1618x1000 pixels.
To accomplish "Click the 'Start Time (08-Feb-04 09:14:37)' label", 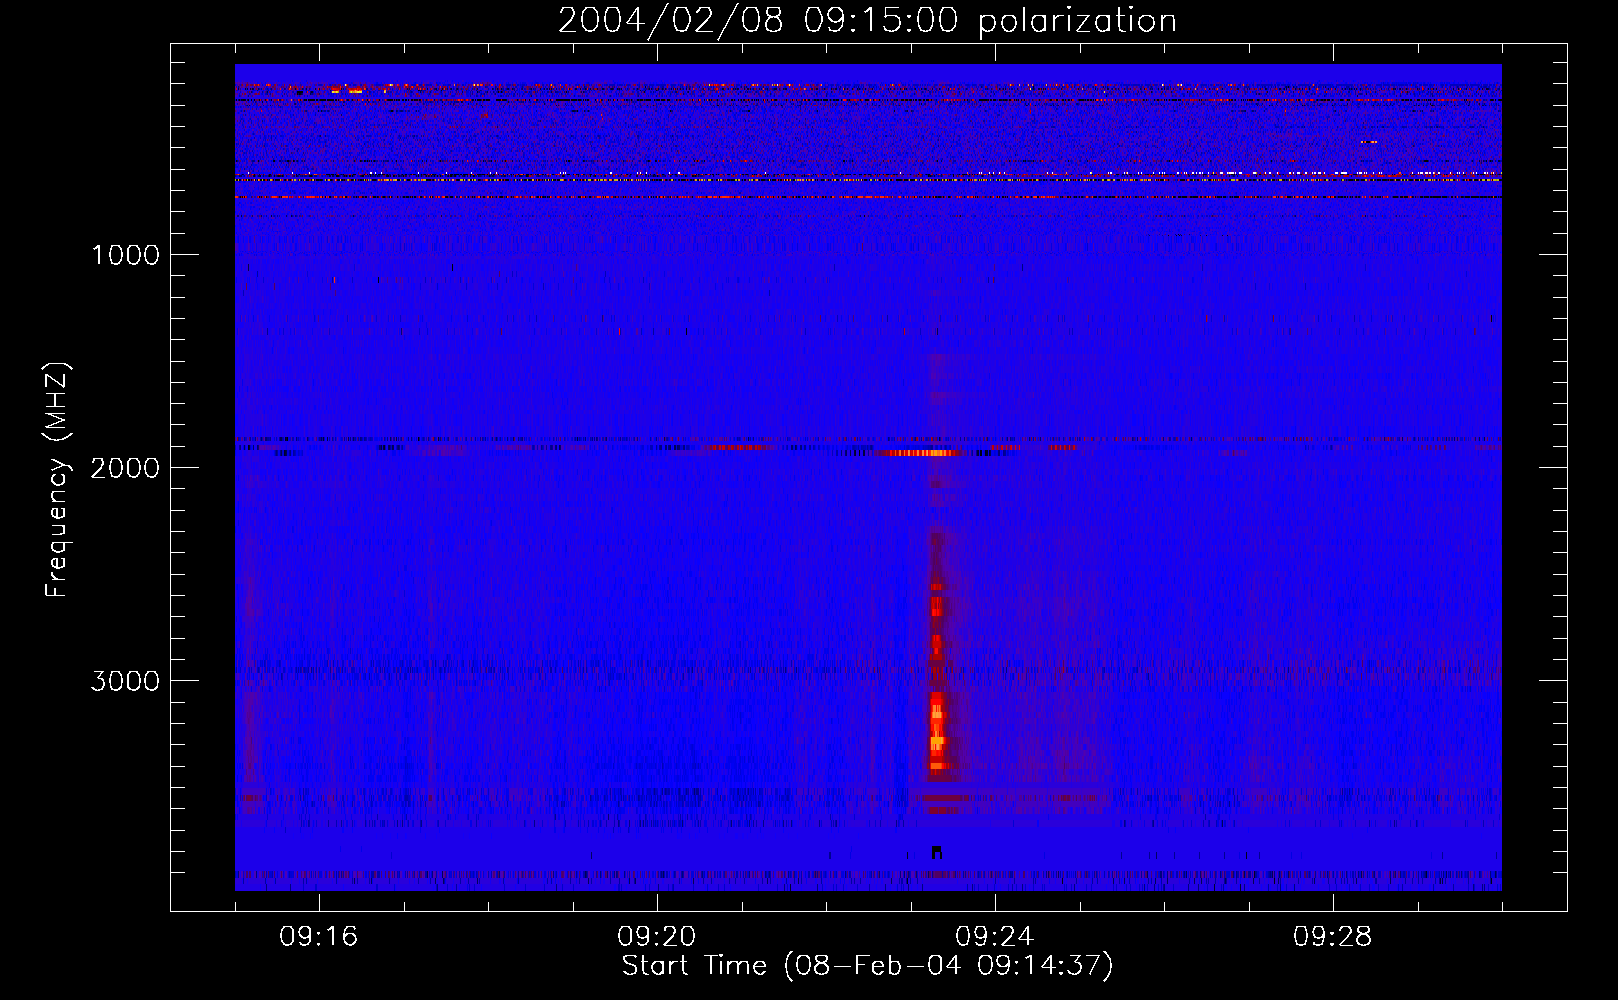I will (x=867, y=966).
